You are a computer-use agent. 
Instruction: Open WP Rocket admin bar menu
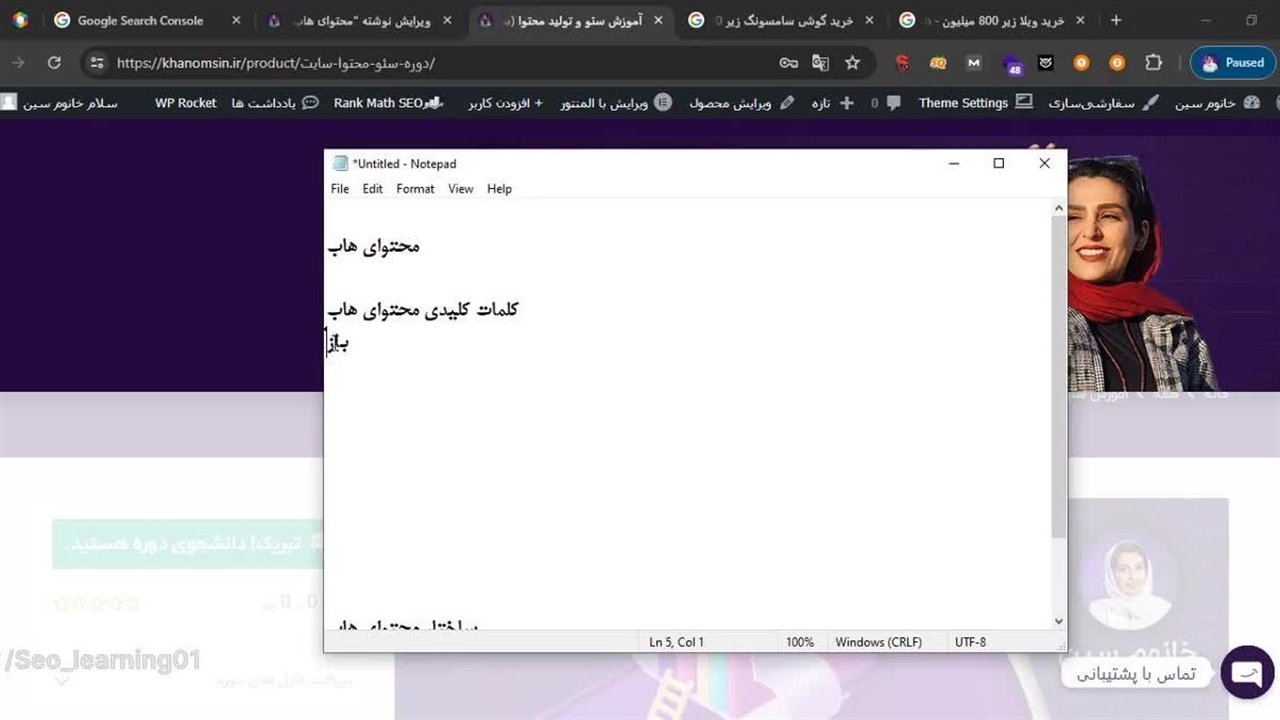(185, 103)
